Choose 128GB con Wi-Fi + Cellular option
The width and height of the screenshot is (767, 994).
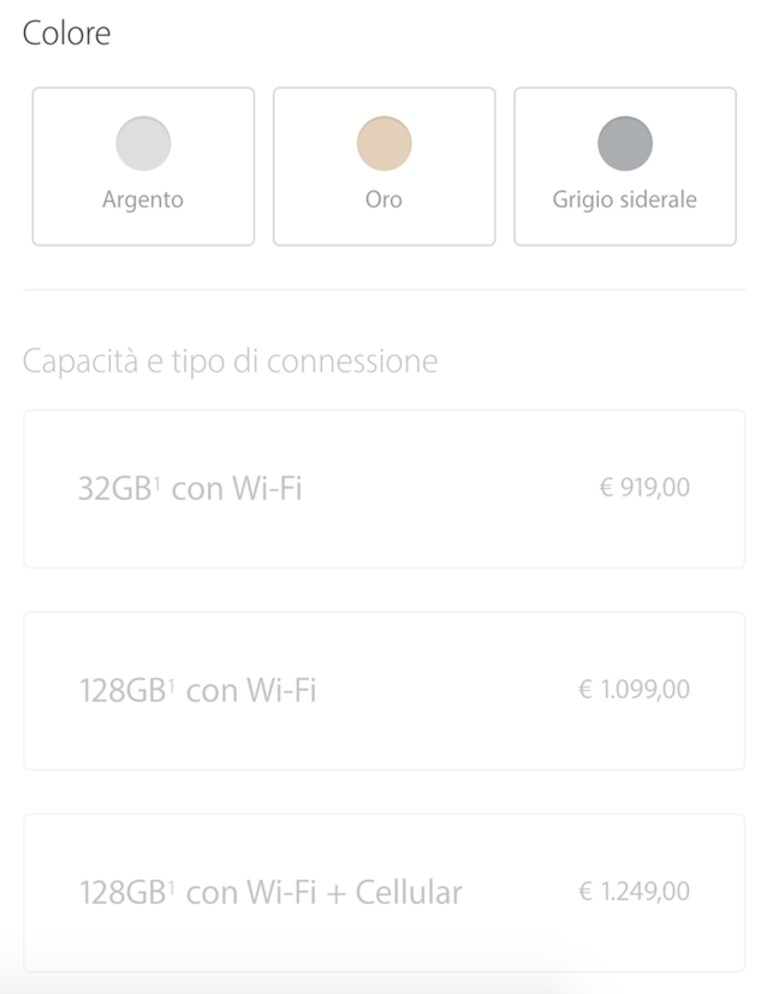(x=384, y=893)
